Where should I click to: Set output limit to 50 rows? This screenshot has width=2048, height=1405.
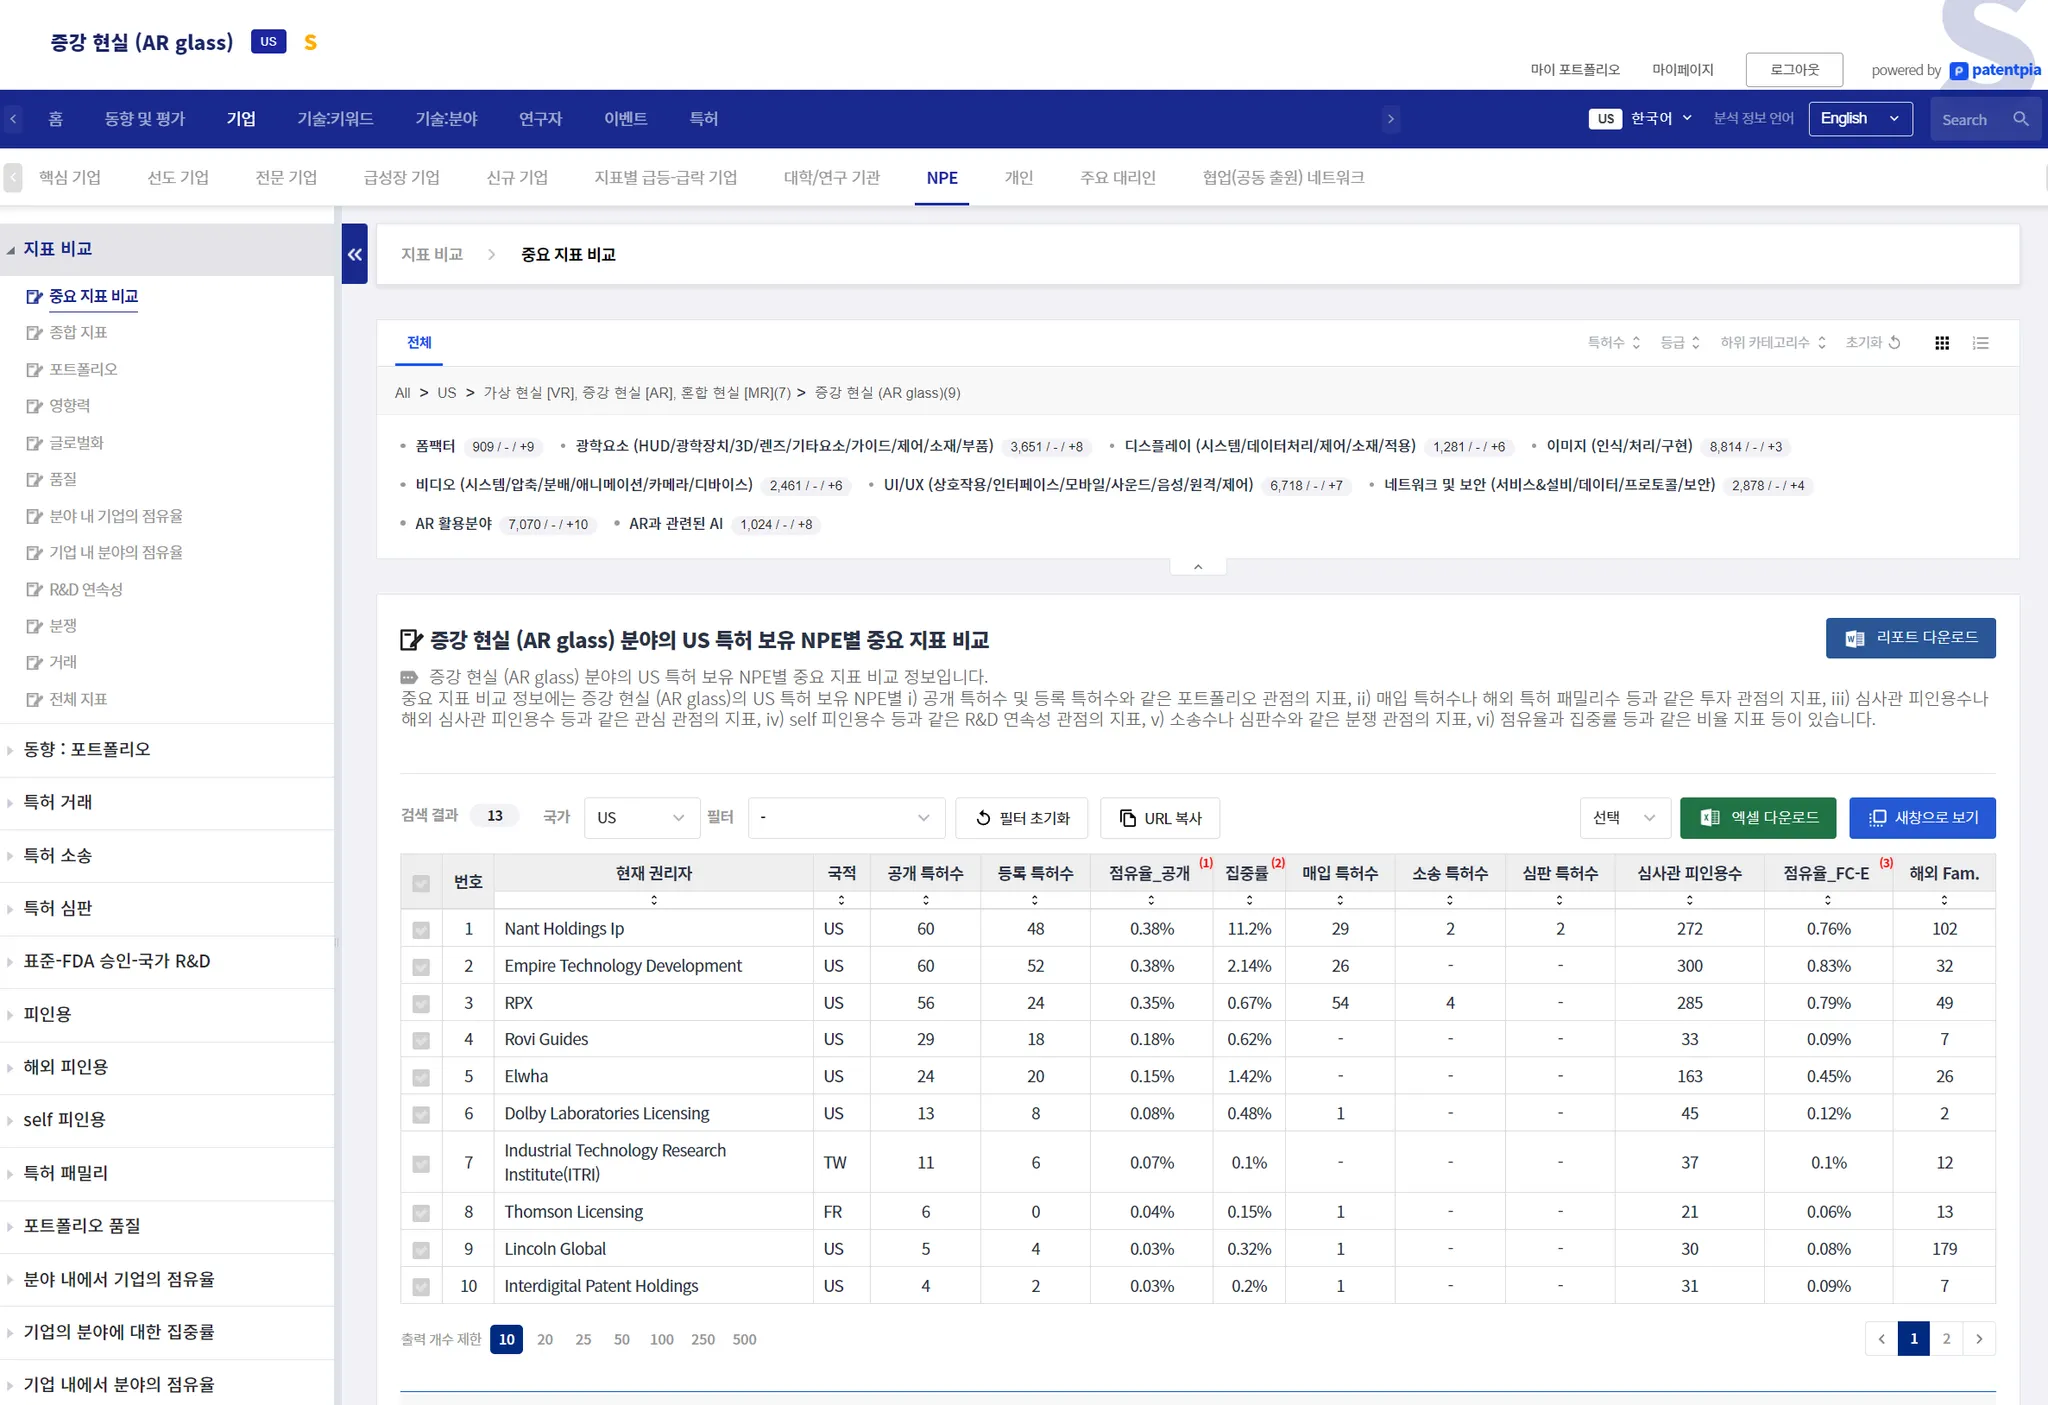(x=621, y=1339)
